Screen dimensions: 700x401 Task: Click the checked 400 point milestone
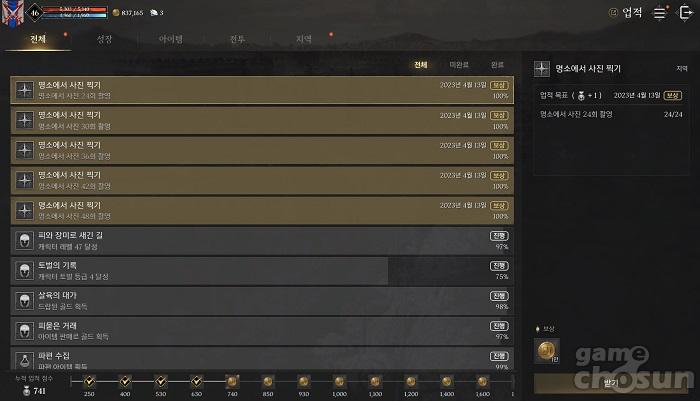click(125, 381)
